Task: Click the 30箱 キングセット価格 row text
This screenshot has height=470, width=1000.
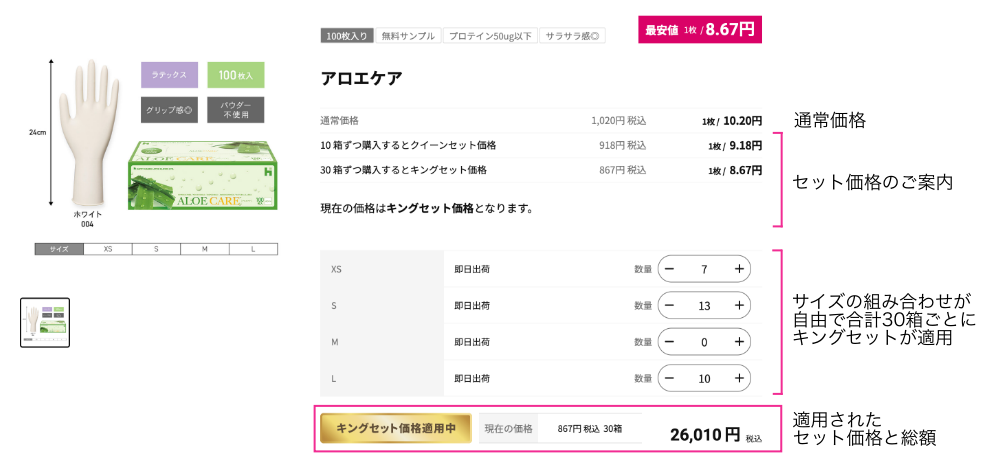Action: [x=404, y=170]
